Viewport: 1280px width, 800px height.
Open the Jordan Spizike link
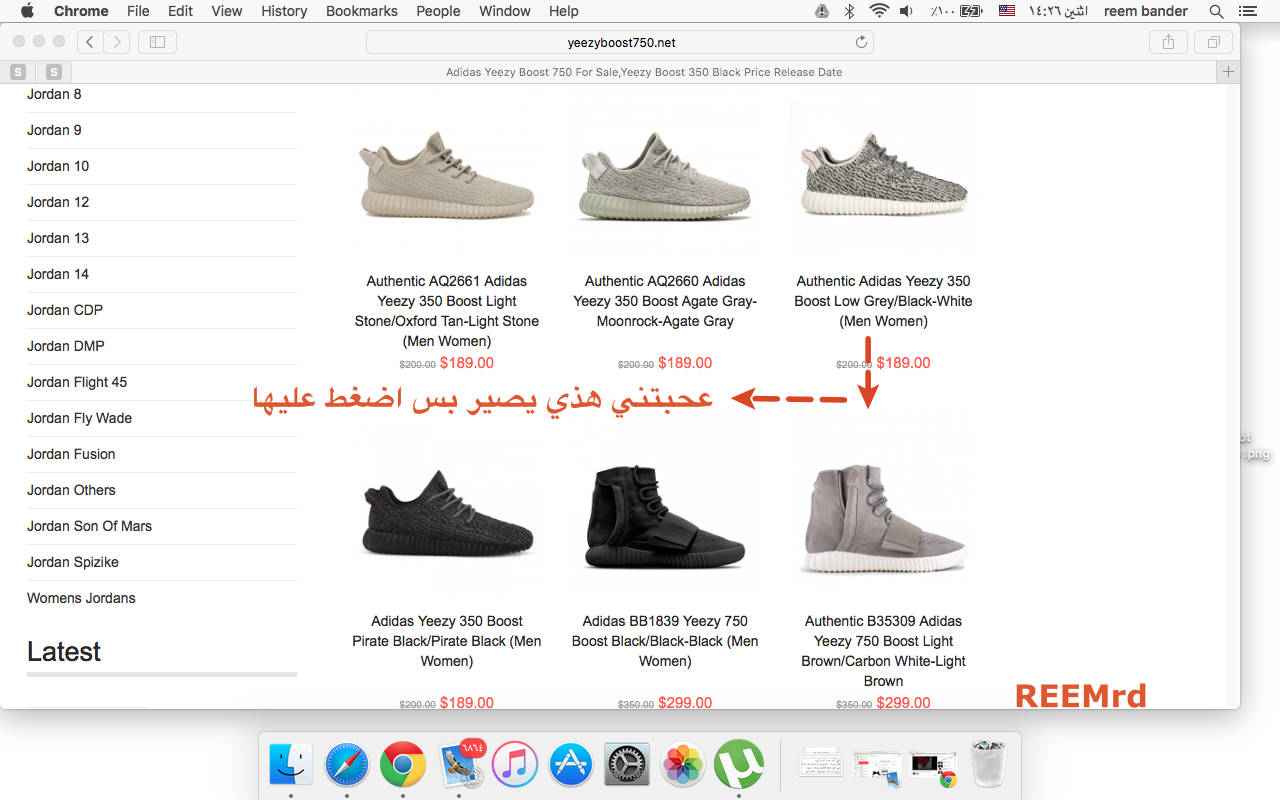click(73, 562)
